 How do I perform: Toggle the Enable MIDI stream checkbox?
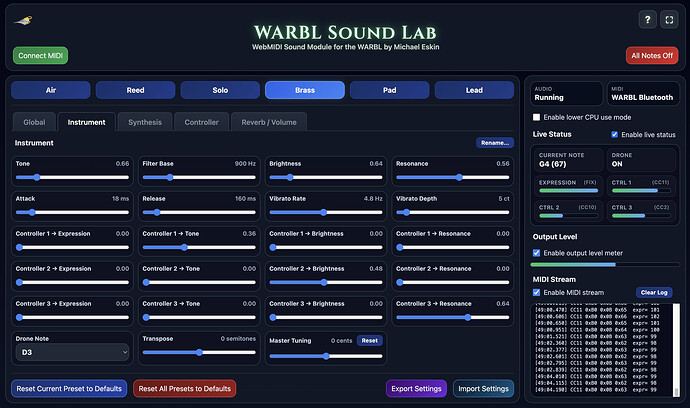pyautogui.click(x=536, y=292)
